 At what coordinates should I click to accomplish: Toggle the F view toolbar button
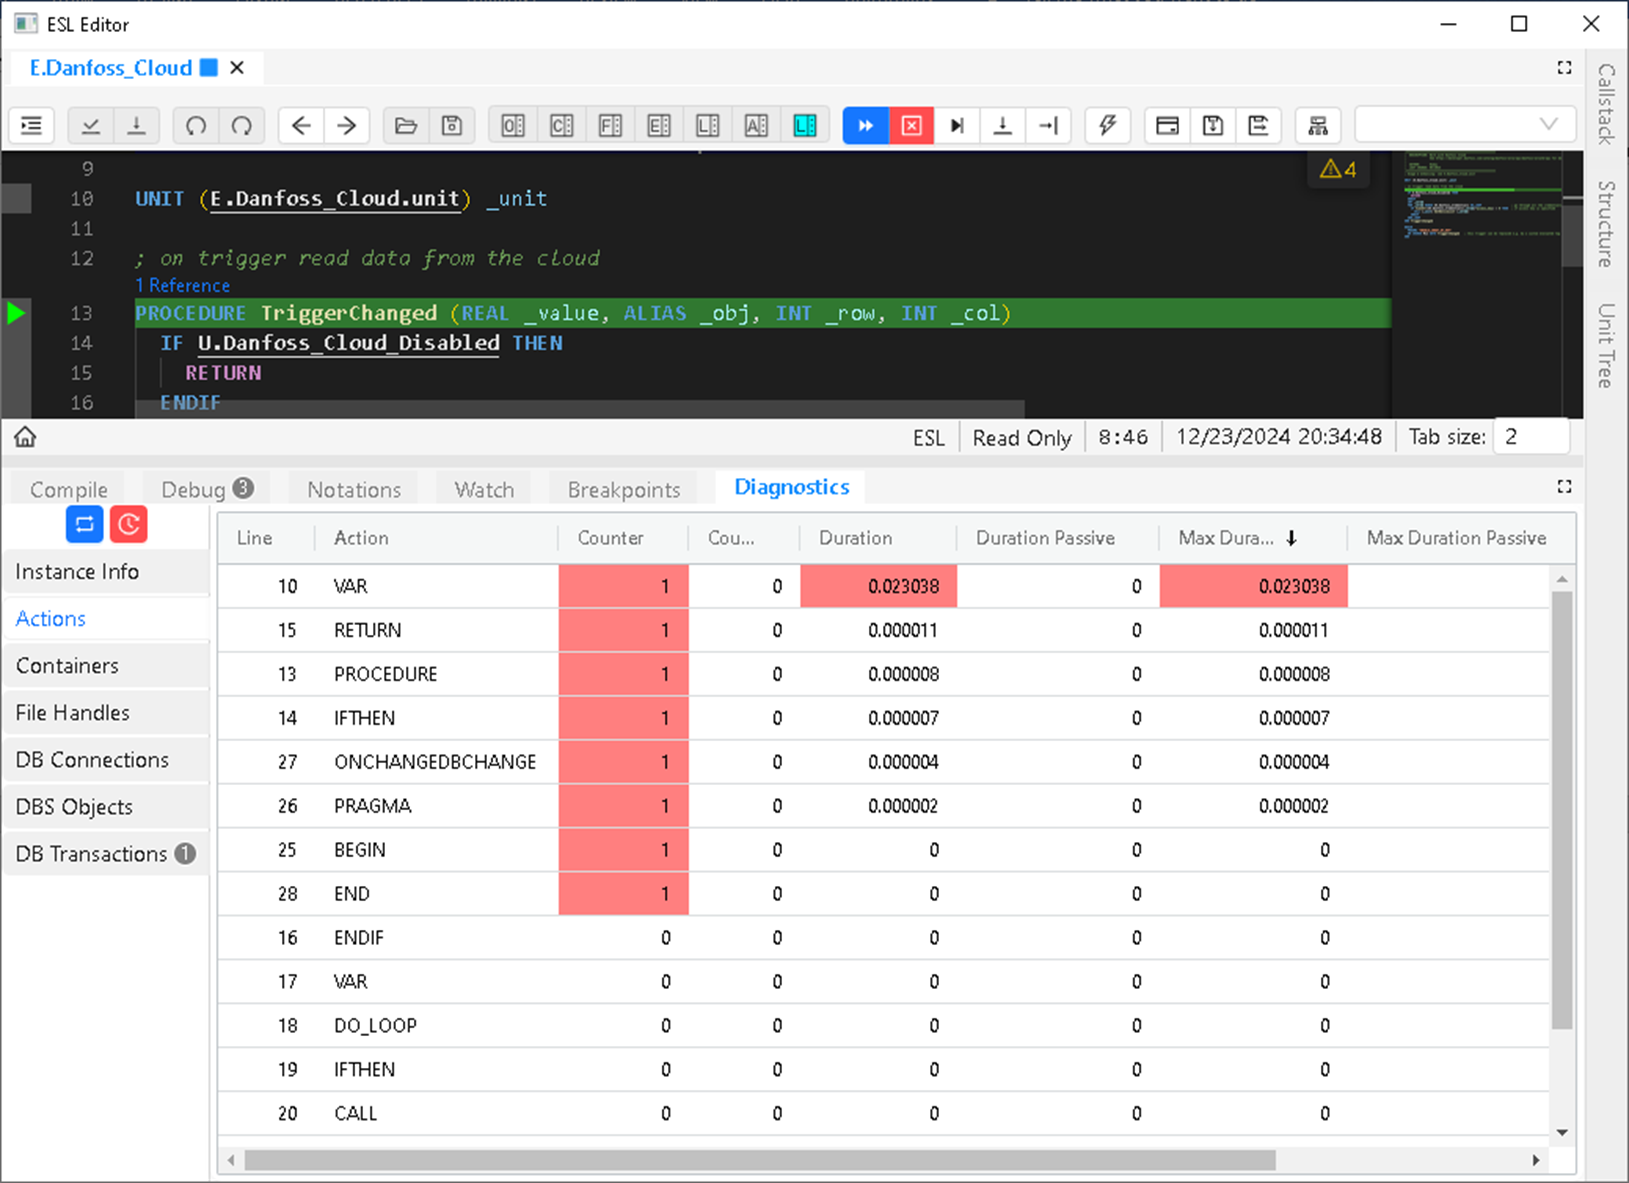(610, 126)
